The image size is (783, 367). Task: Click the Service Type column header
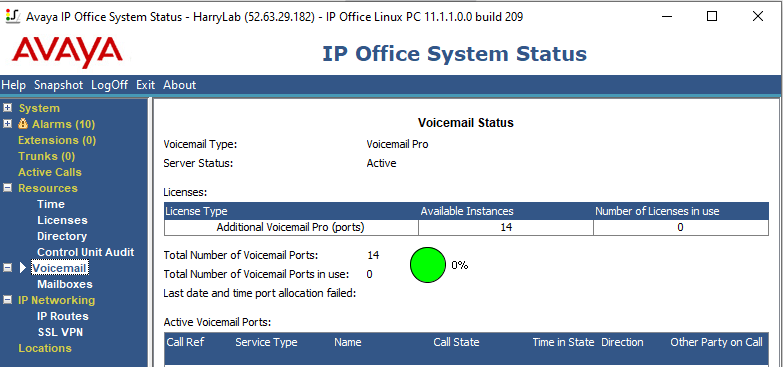click(266, 342)
